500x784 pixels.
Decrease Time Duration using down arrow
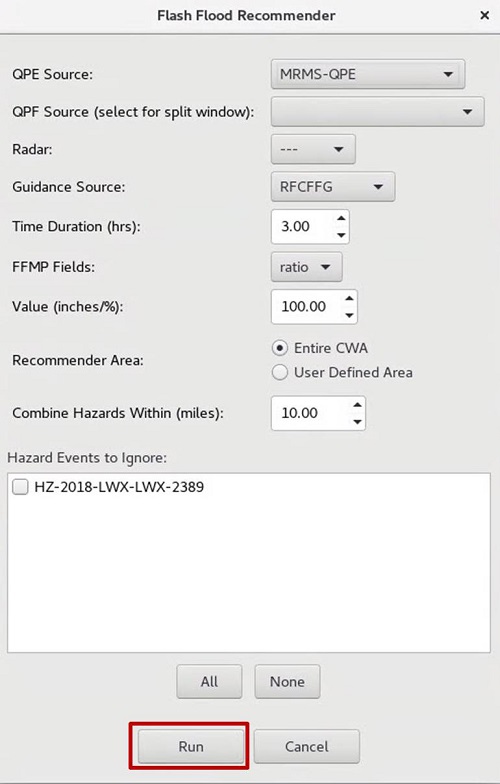(341, 235)
